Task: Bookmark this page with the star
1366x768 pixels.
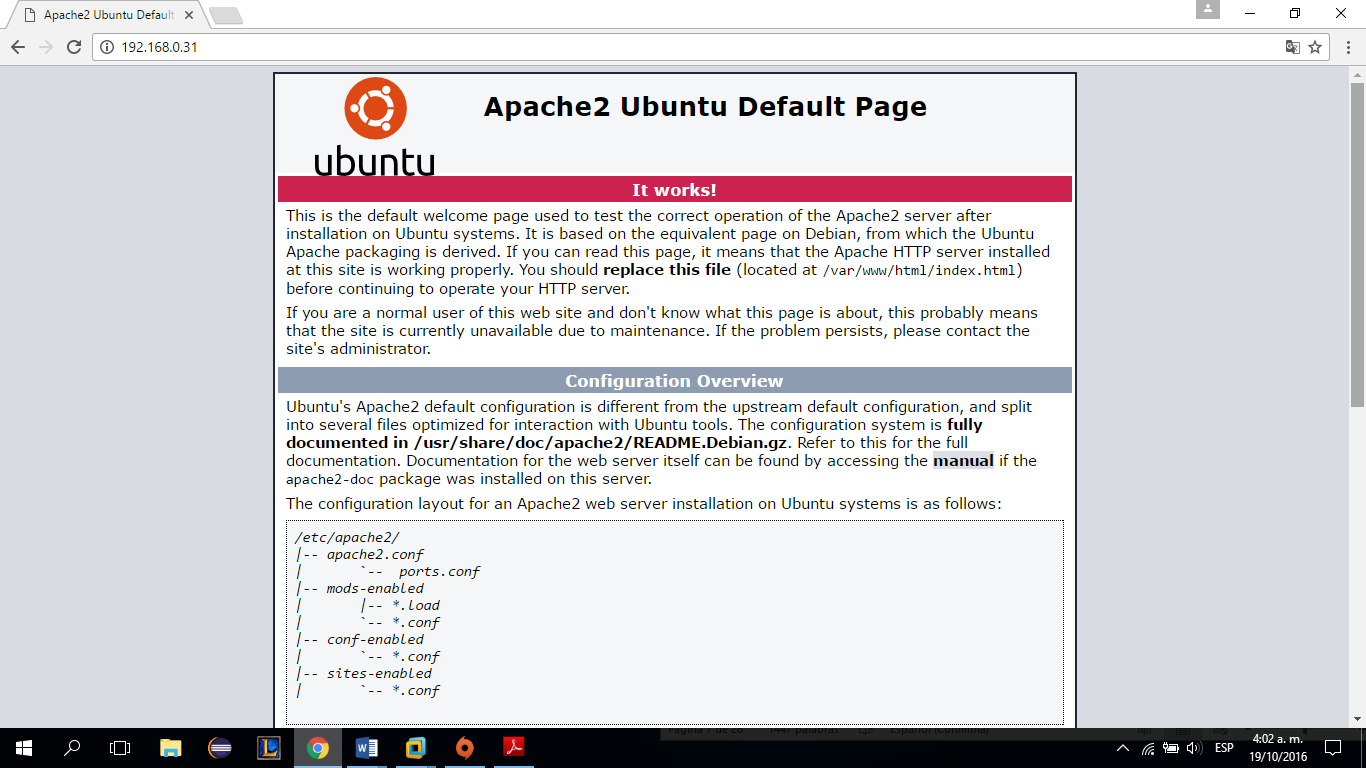Action: tap(1315, 47)
